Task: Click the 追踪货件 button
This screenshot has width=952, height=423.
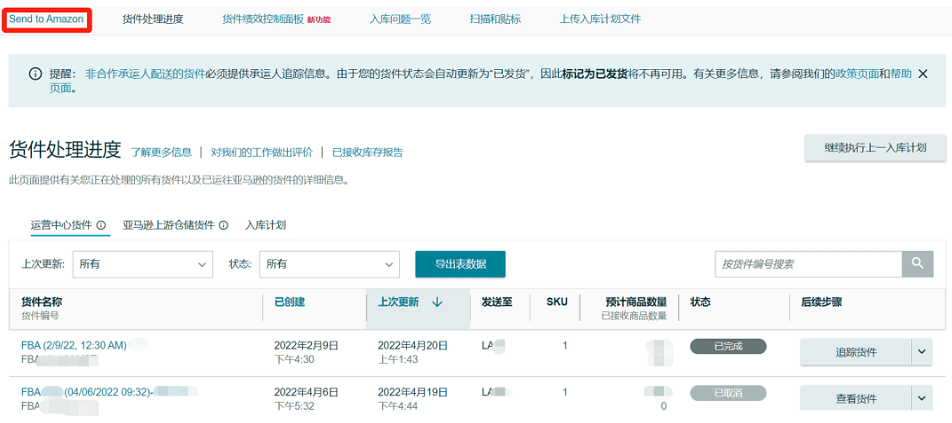Action: click(x=855, y=352)
